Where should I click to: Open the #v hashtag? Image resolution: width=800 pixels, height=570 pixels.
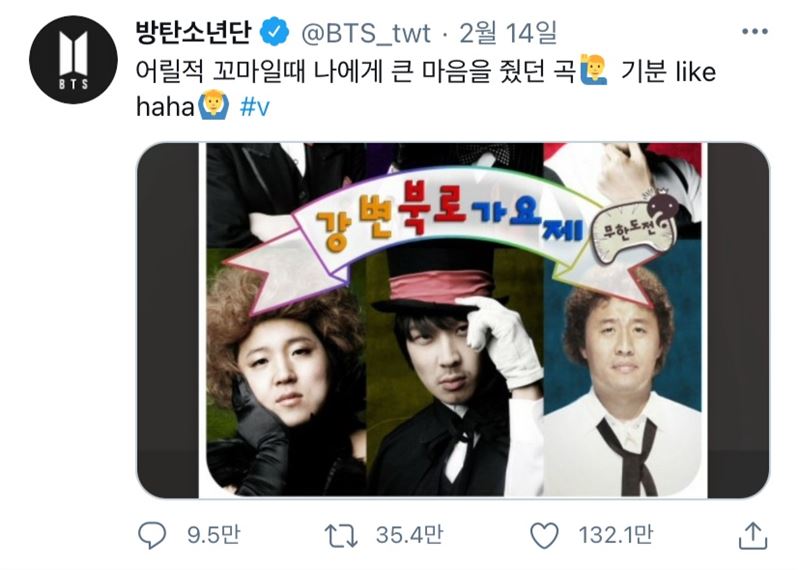(255, 107)
